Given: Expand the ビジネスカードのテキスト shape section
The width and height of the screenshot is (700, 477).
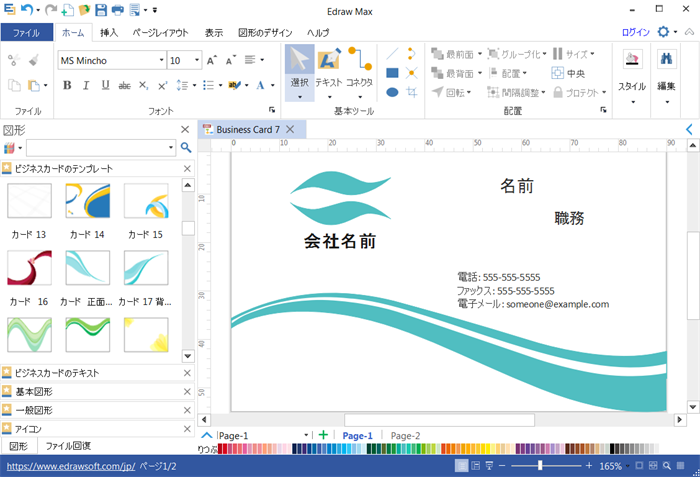Looking at the screenshot, I should click(90, 372).
